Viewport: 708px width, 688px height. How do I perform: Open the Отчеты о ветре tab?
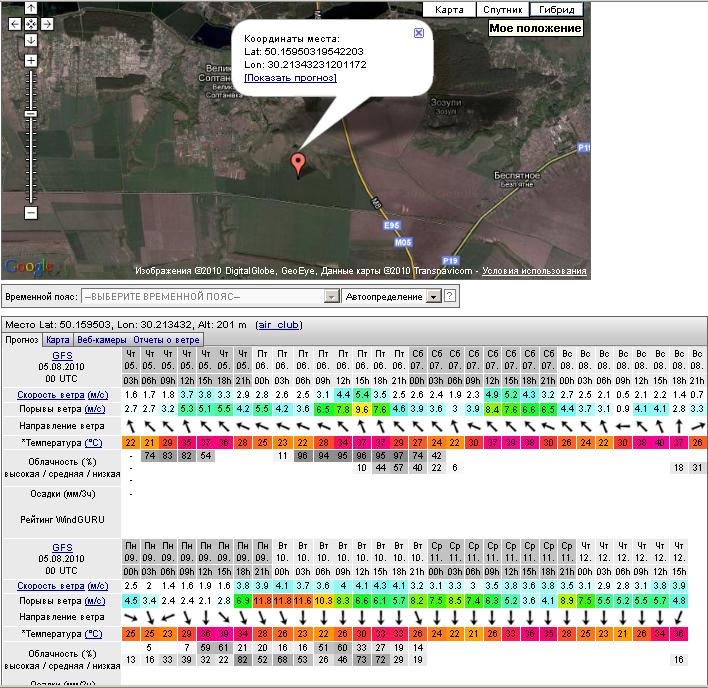point(168,340)
